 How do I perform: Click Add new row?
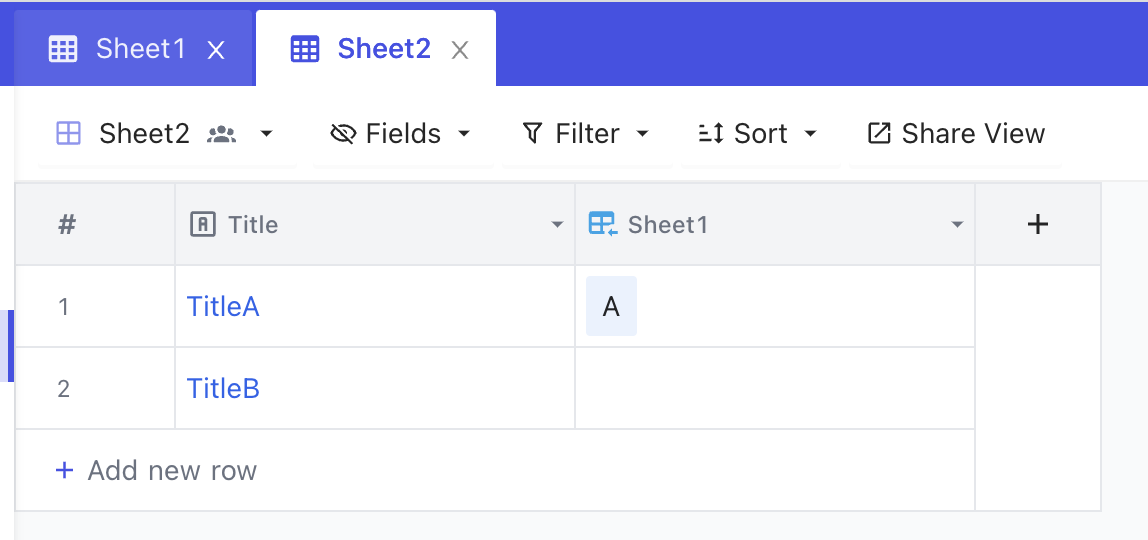coord(156,470)
